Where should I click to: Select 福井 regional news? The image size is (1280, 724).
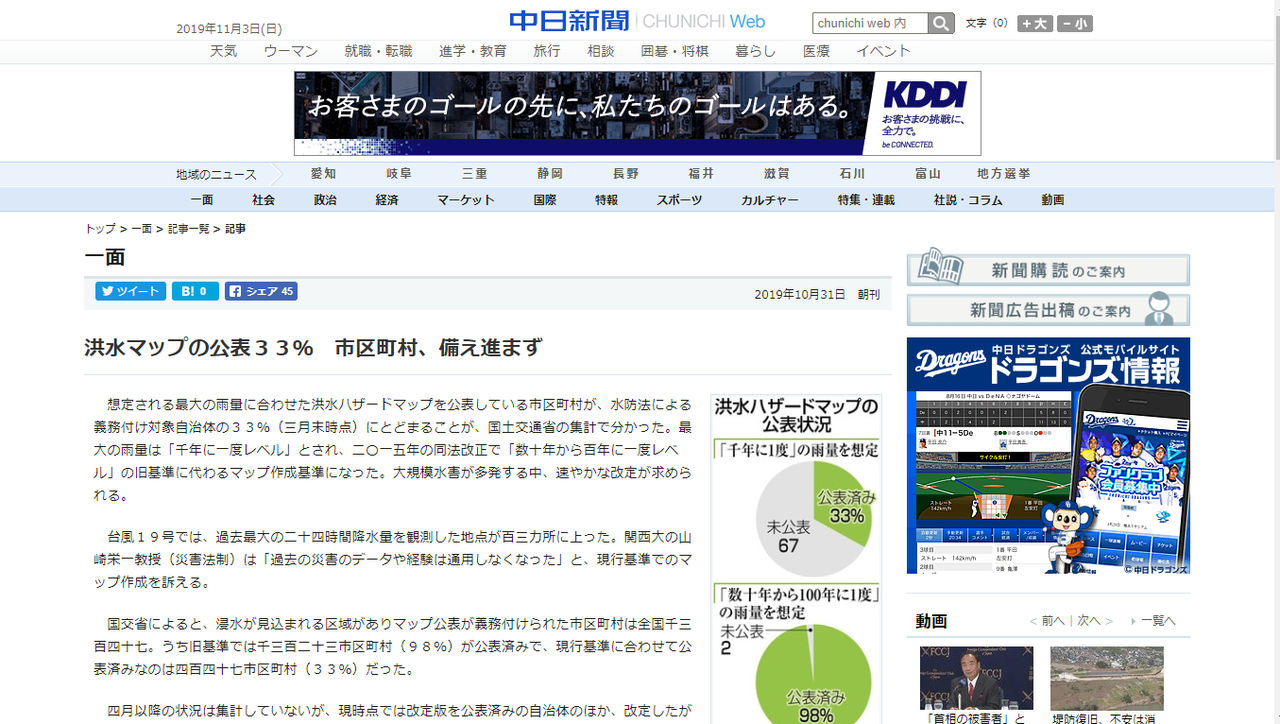(701, 174)
